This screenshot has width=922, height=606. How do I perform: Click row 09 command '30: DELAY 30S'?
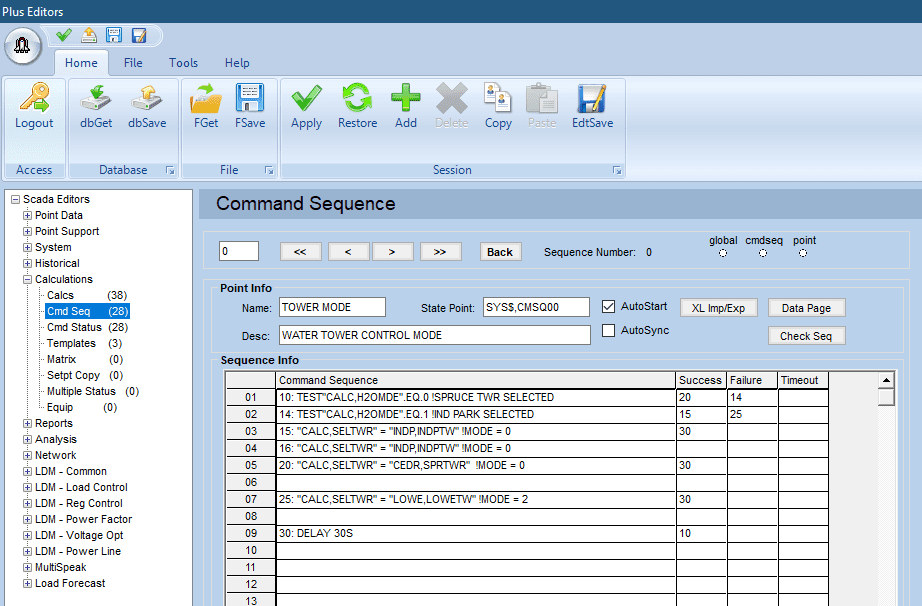[x=476, y=533]
